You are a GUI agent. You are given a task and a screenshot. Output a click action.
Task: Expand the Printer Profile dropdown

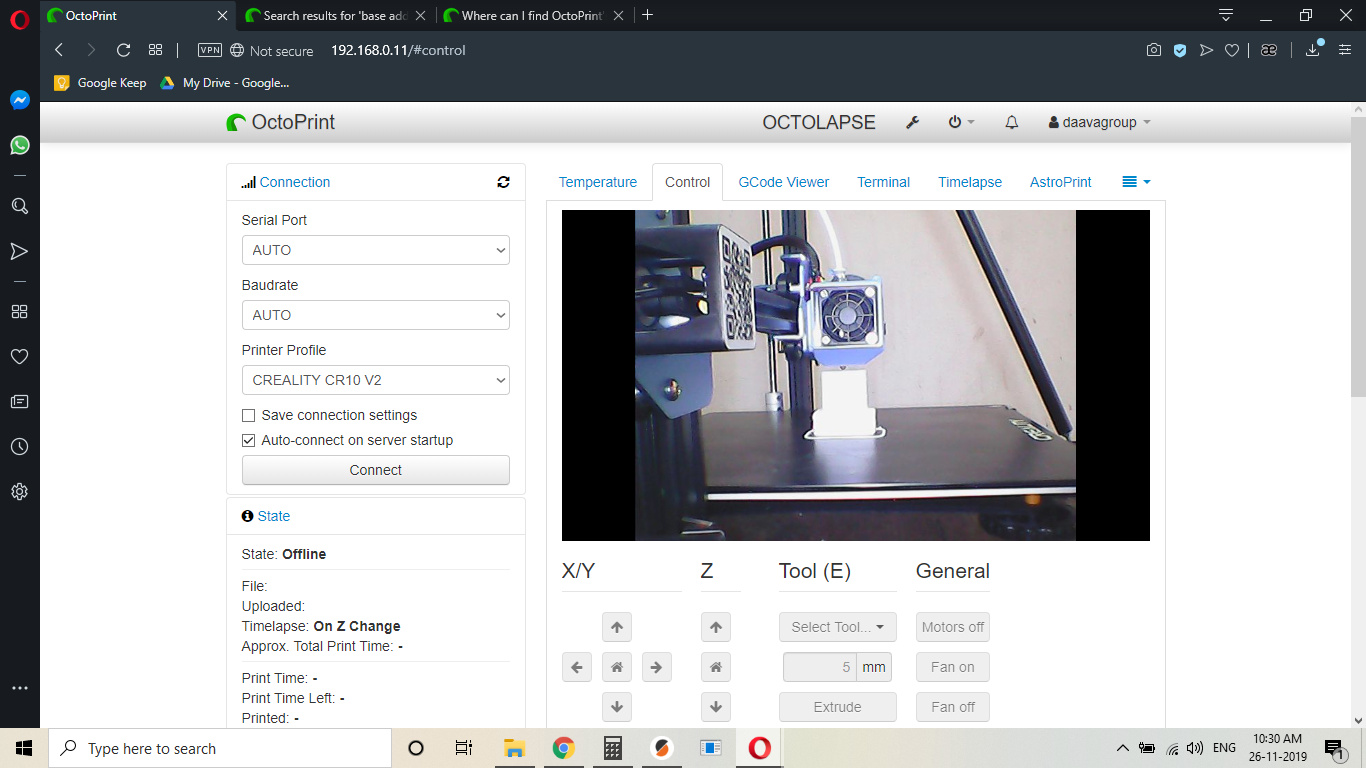(x=375, y=380)
